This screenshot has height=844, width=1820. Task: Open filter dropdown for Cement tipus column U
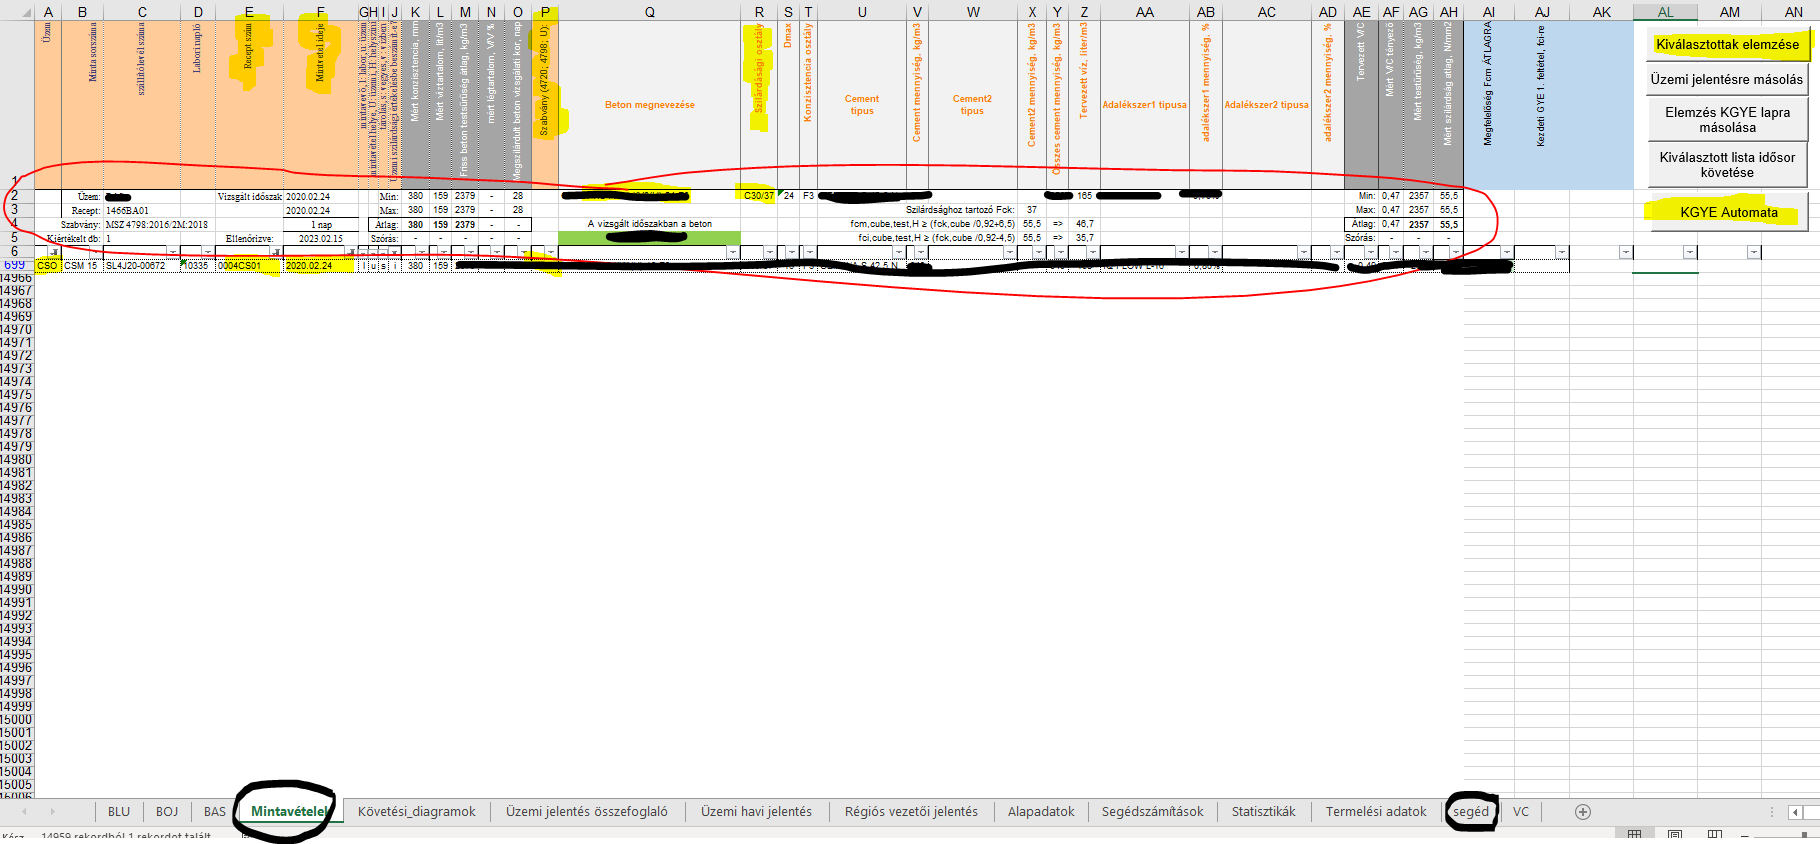pyautogui.click(x=899, y=252)
